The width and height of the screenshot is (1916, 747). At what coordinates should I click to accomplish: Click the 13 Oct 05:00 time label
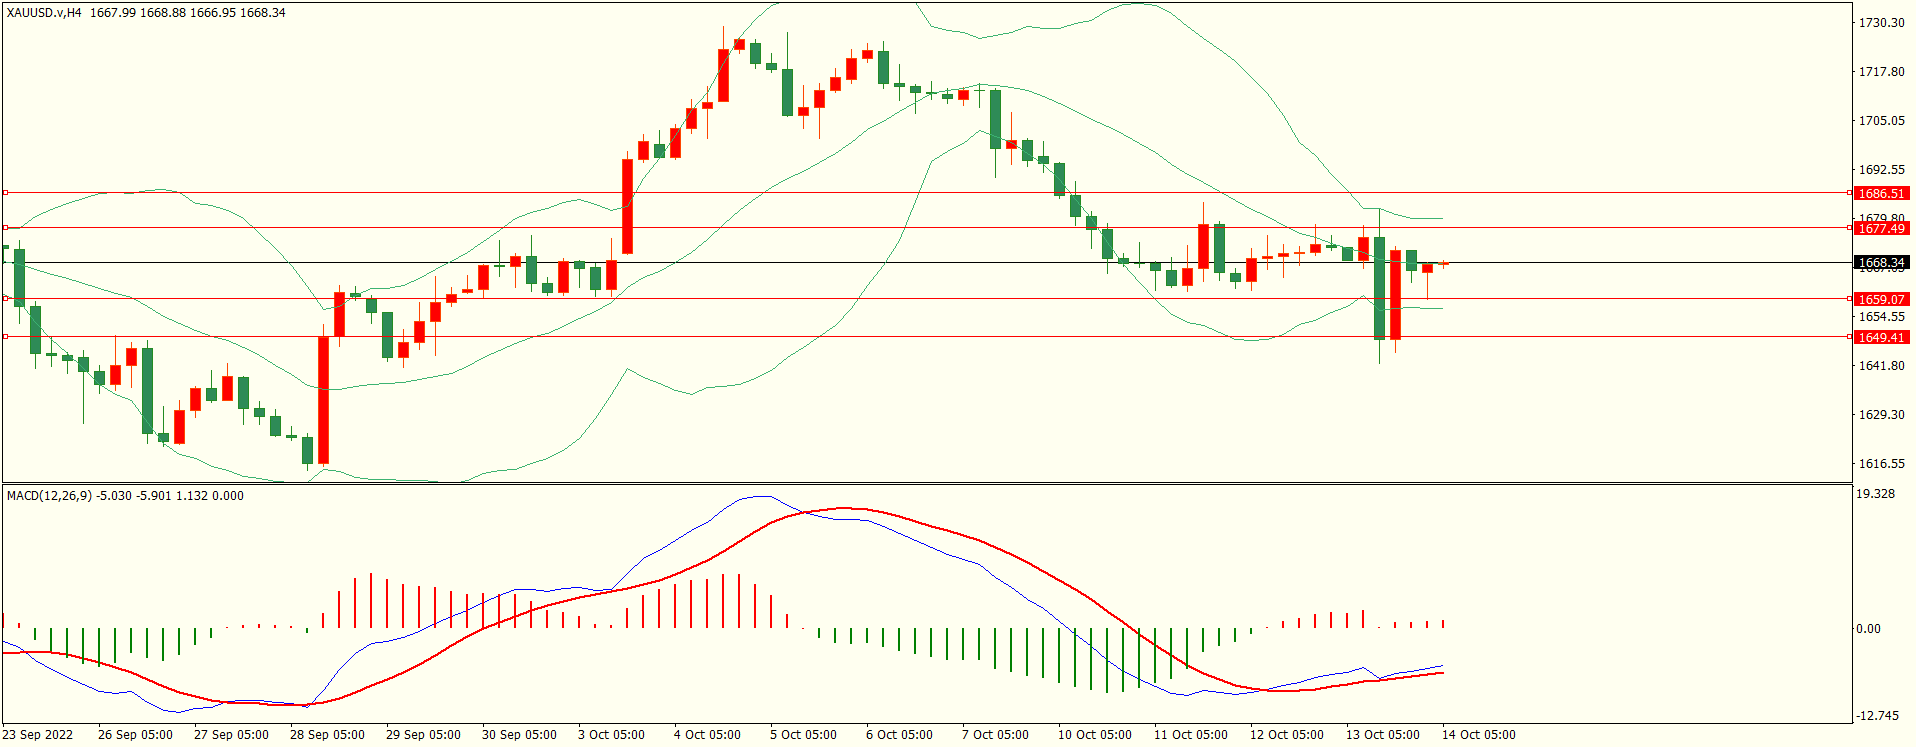1383,734
